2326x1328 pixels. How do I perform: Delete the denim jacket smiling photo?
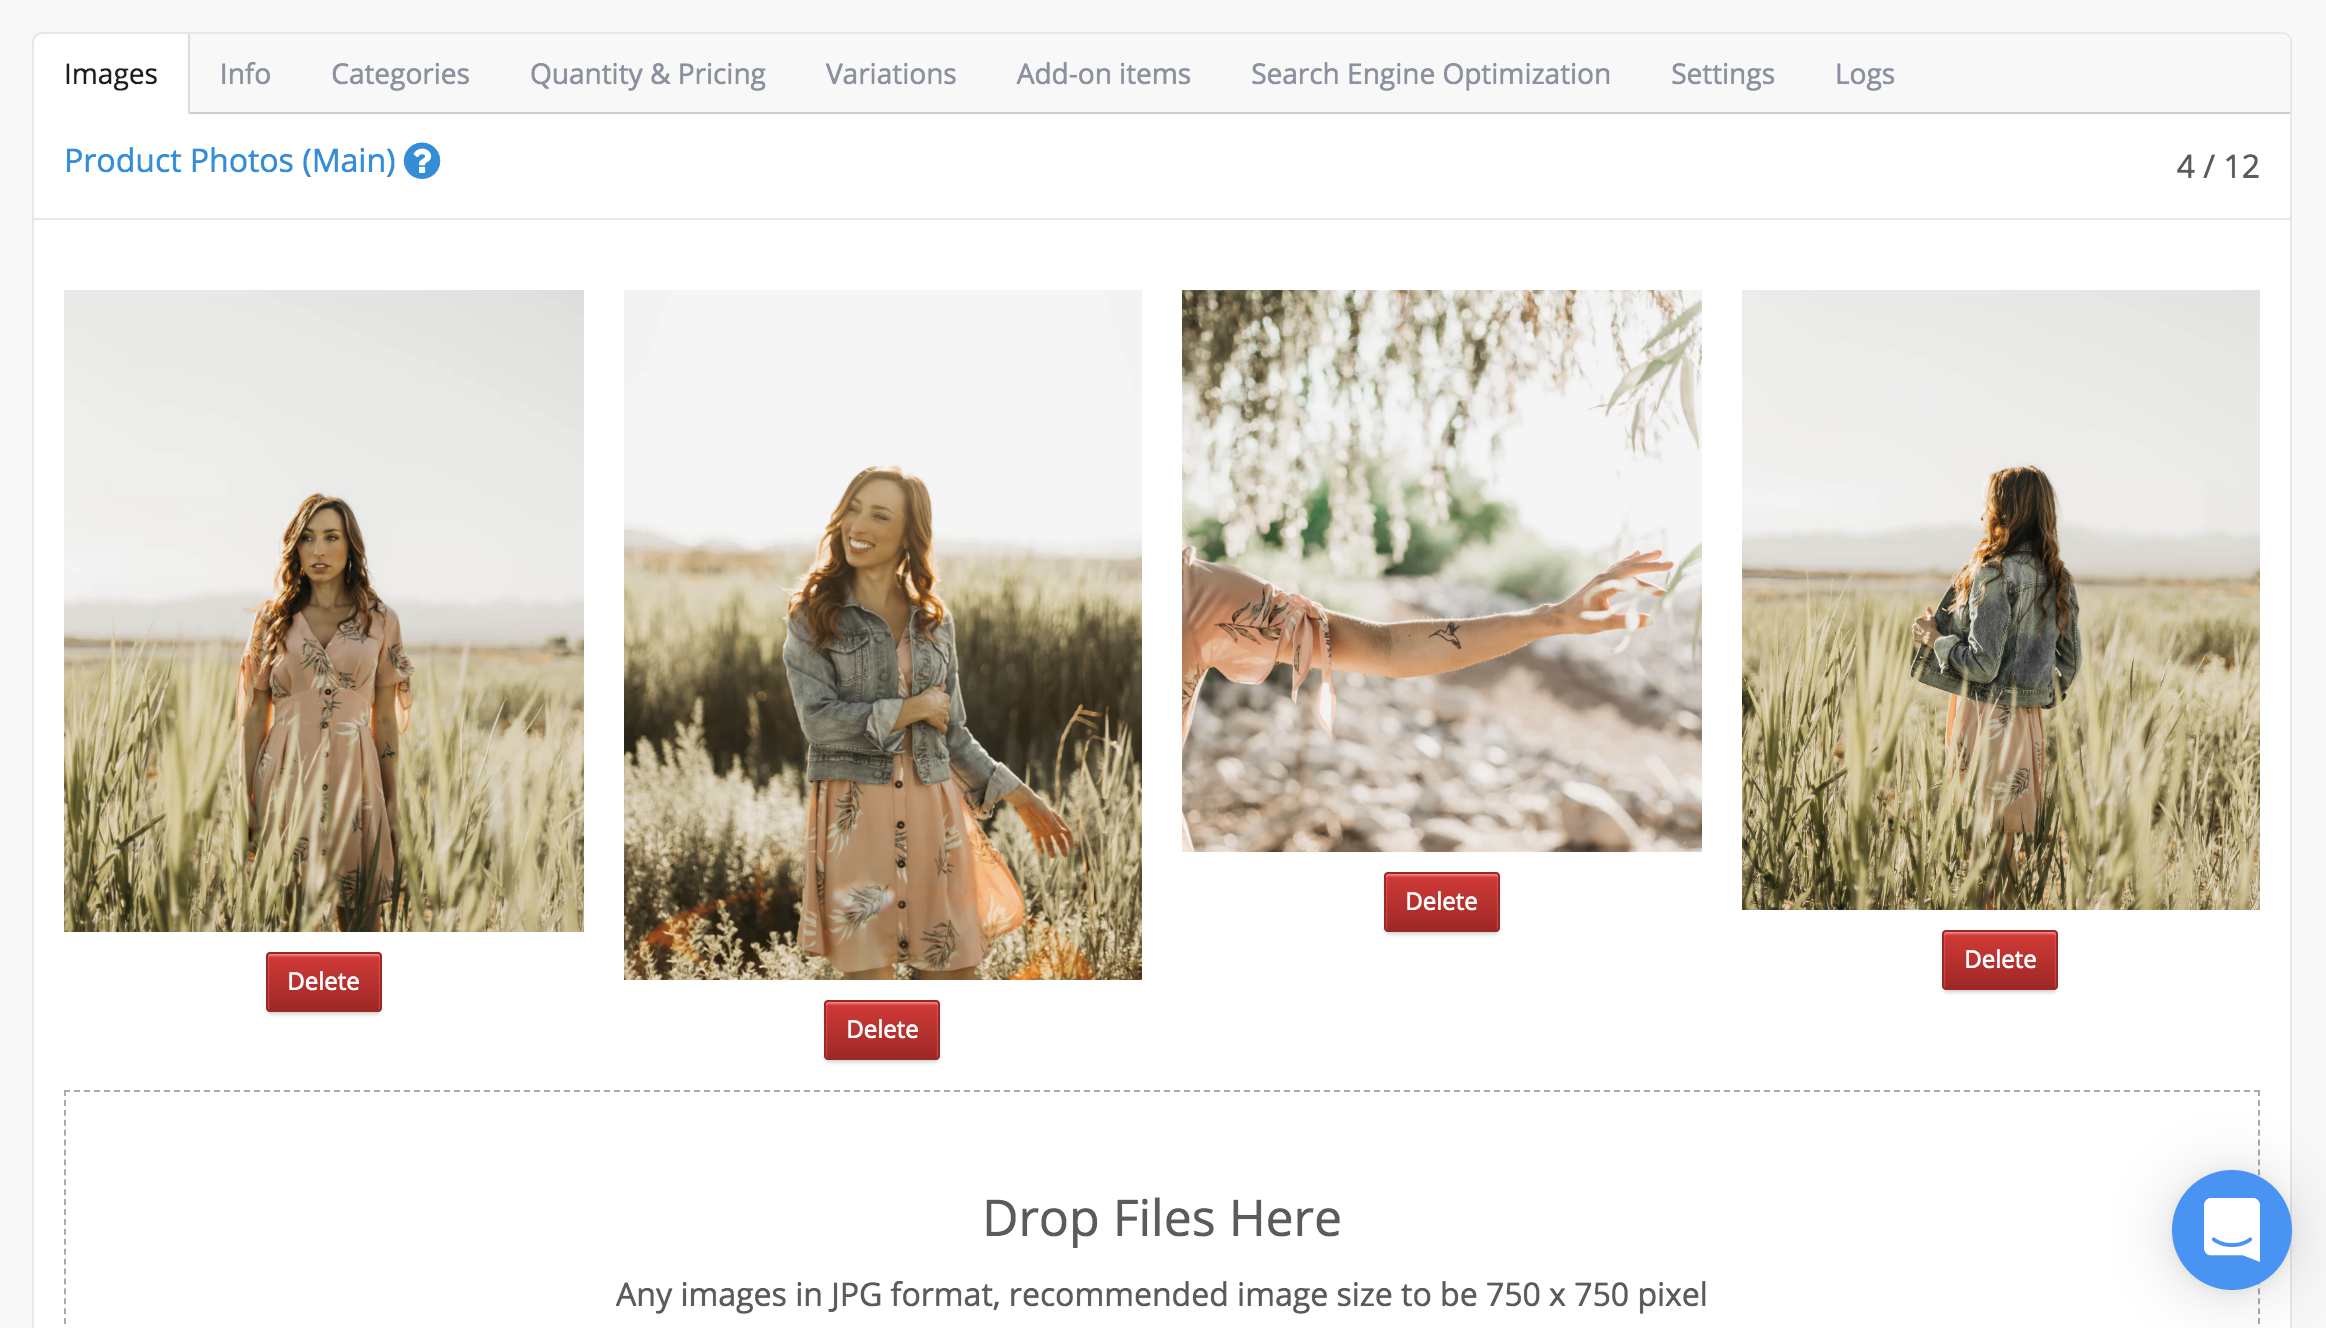tap(881, 1029)
